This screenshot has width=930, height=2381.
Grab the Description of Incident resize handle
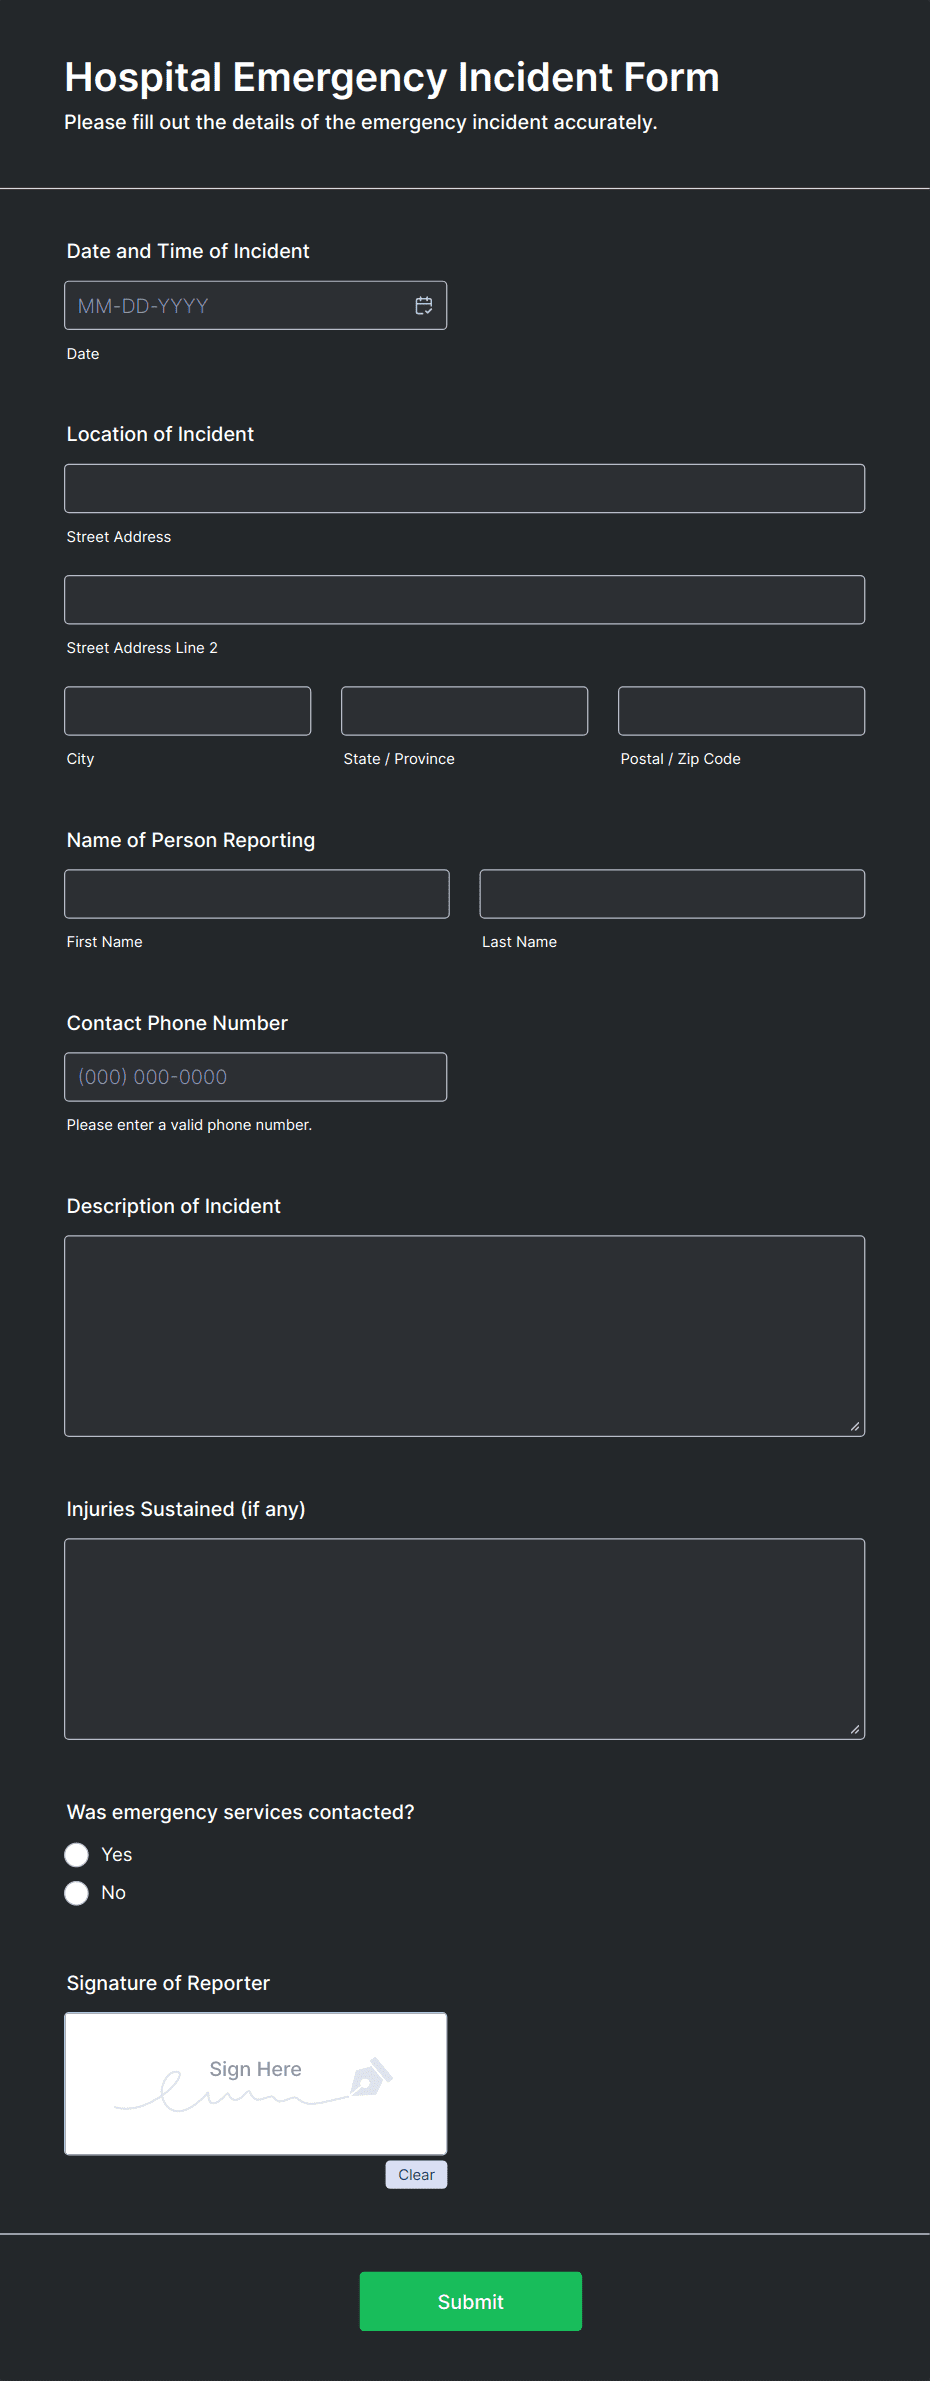tap(855, 1427)
